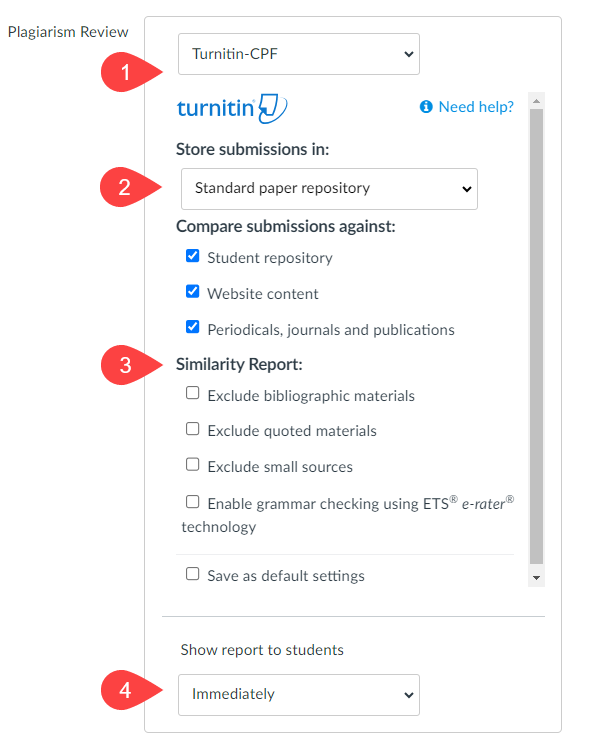Click the Similarity Report: heading
This screenshot has height=741, width=590.
click(x=239, y=364)
